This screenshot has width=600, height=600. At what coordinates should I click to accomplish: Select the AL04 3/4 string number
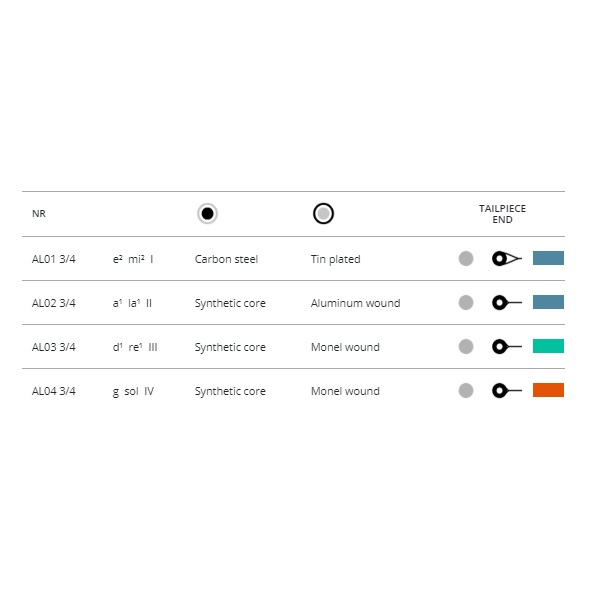54,391
